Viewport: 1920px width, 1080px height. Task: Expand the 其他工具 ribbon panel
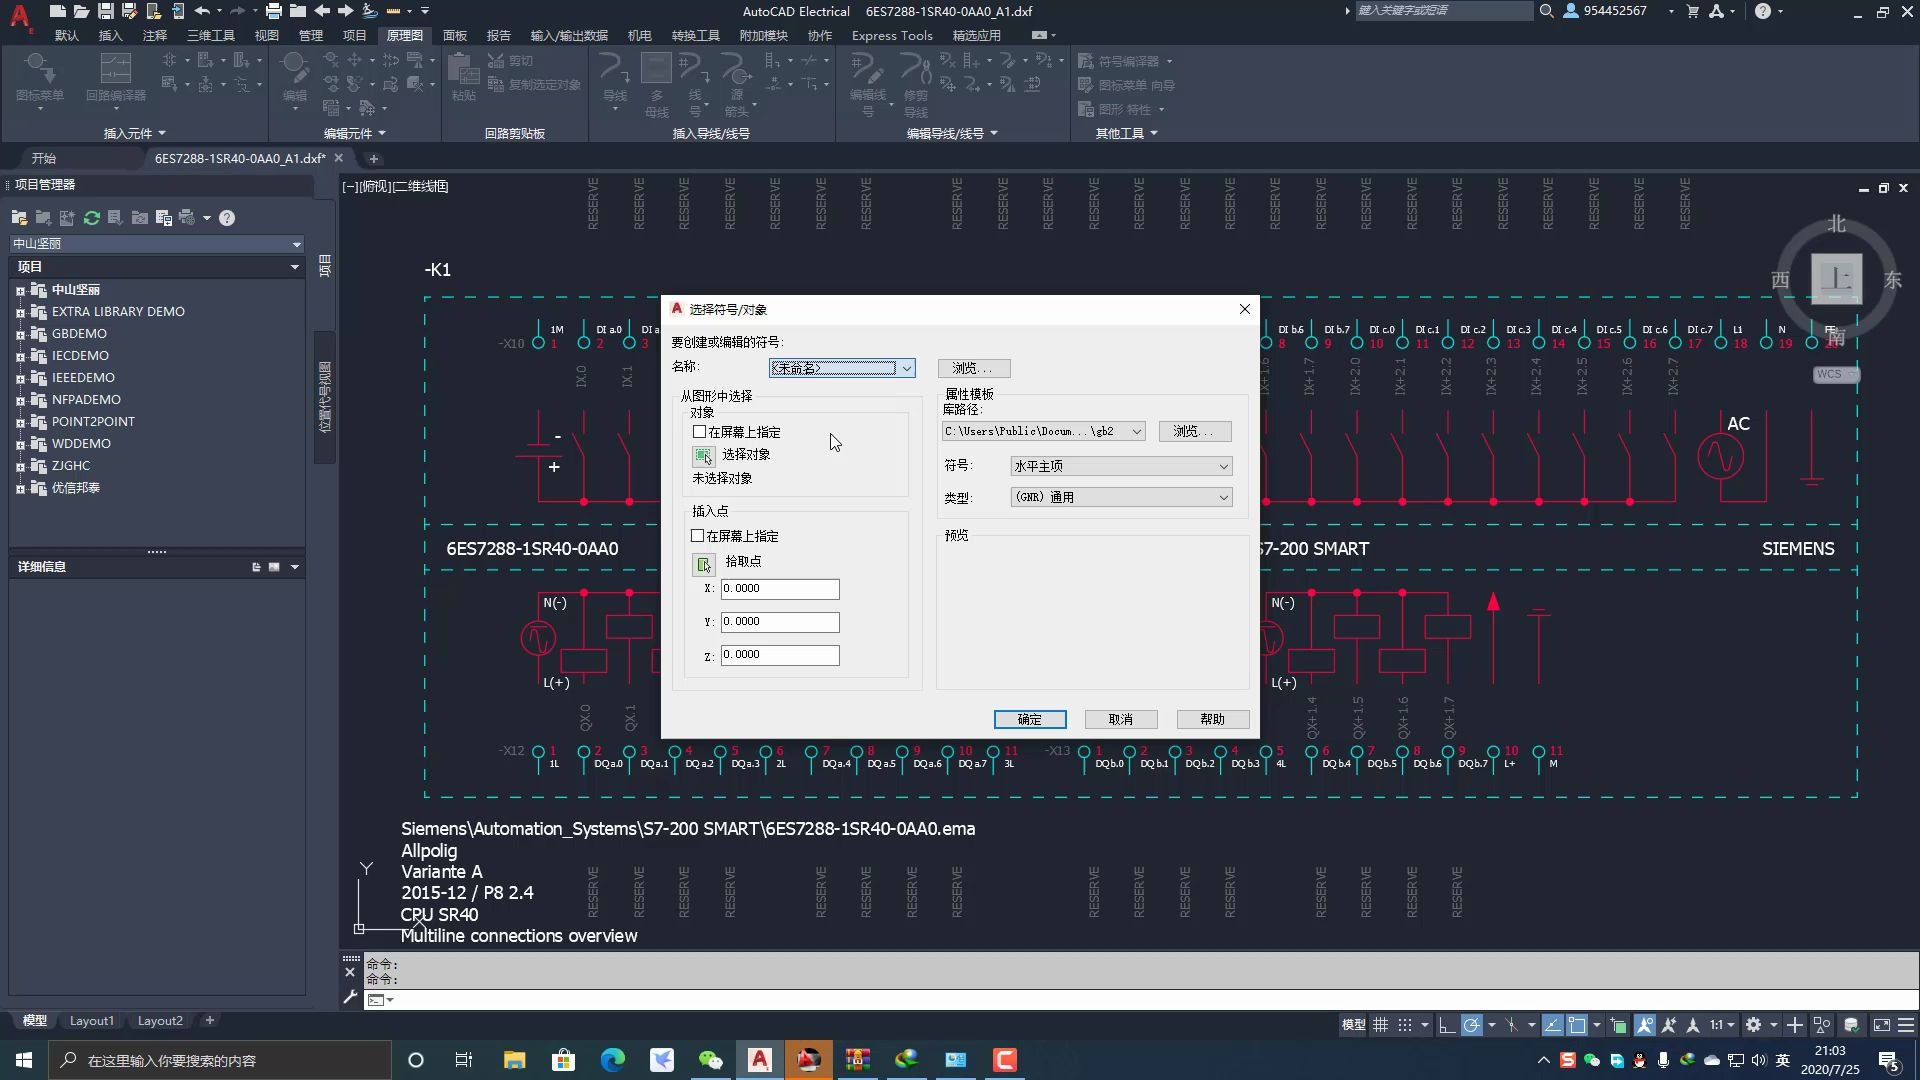1127,133
